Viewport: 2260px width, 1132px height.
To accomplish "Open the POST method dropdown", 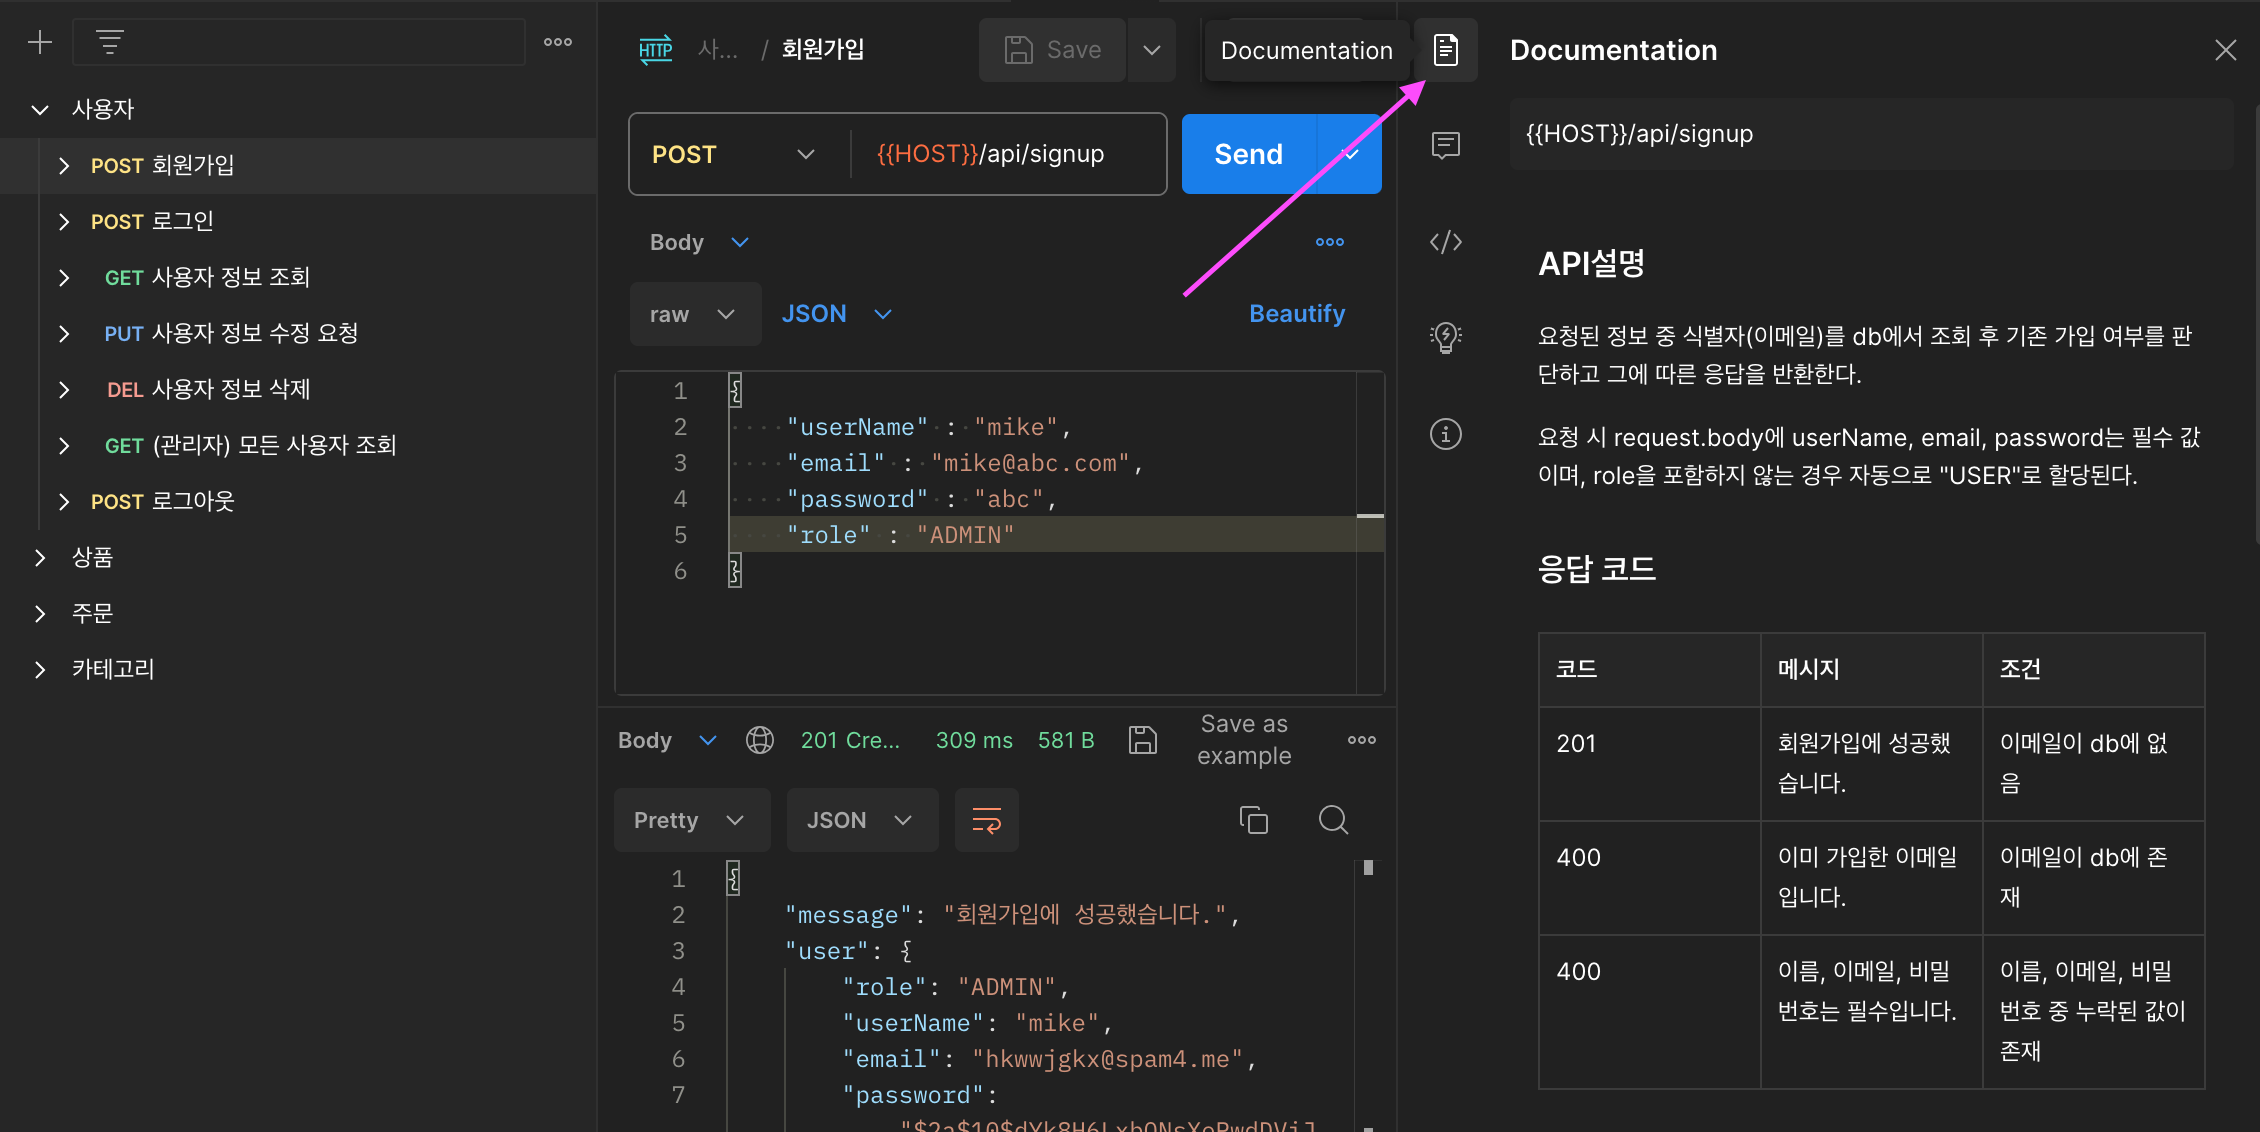I will pos(734,154).
